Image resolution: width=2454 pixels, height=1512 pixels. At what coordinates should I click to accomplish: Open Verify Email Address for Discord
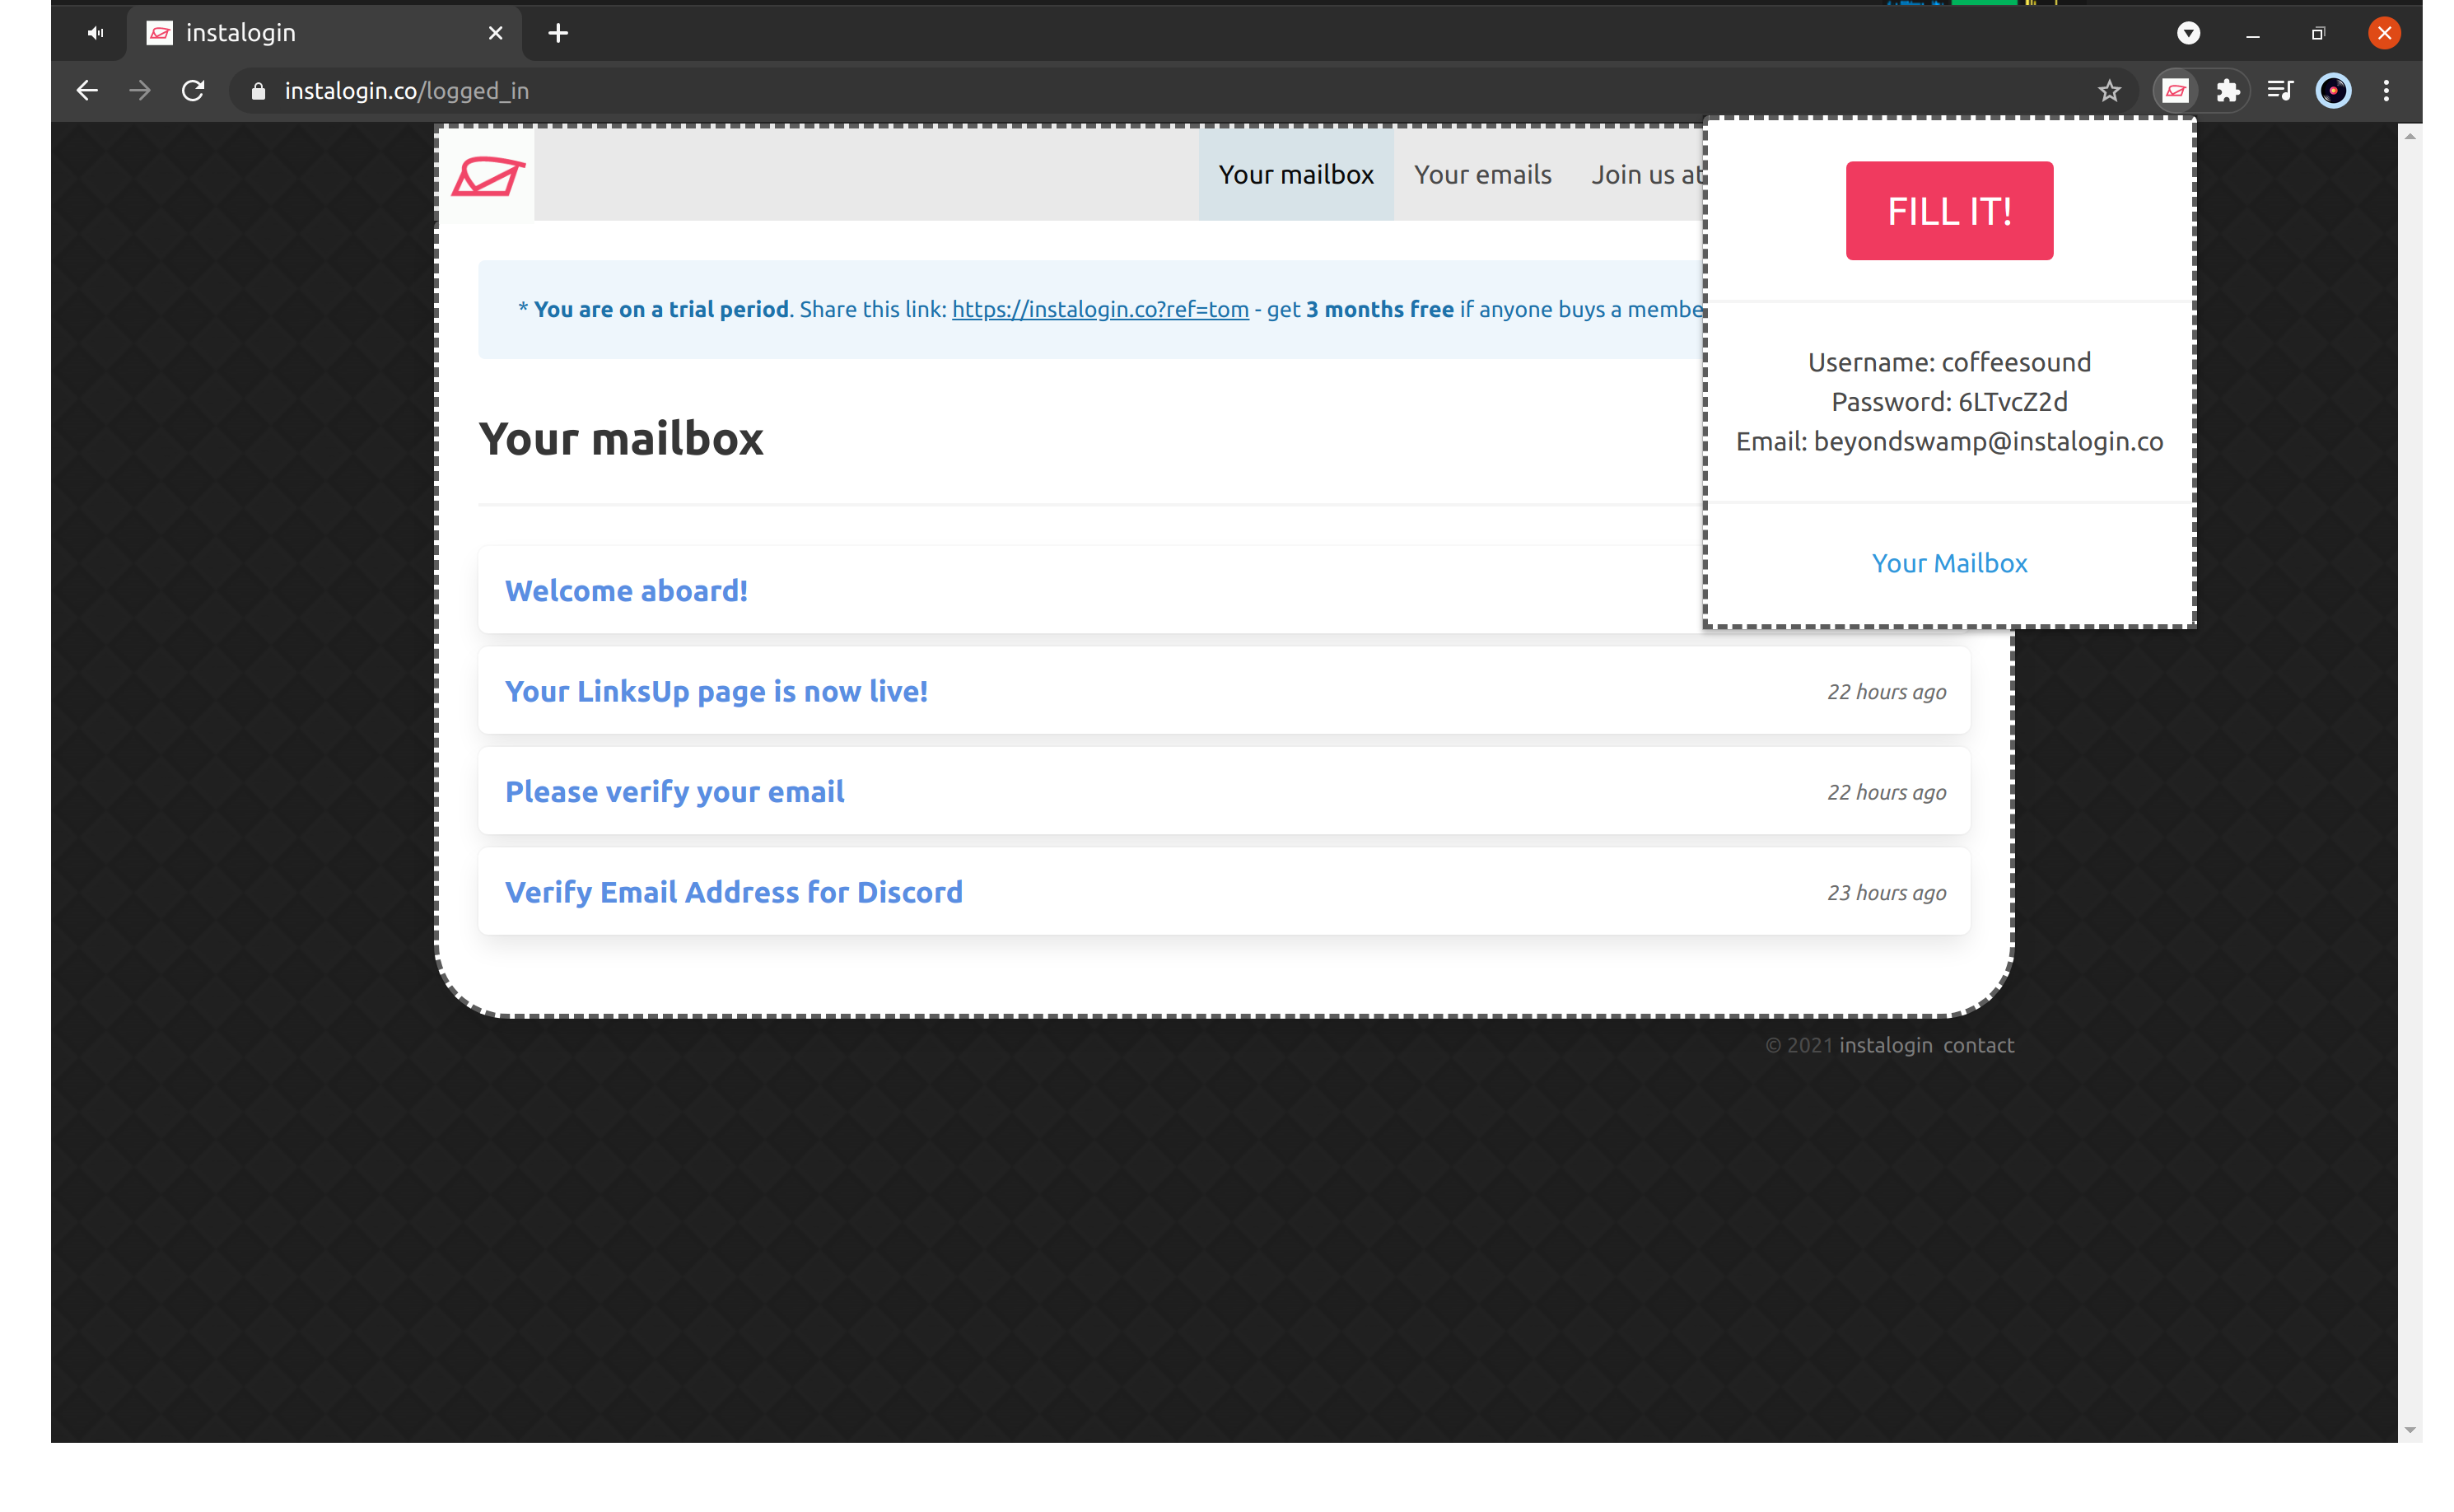coord(733,892)
